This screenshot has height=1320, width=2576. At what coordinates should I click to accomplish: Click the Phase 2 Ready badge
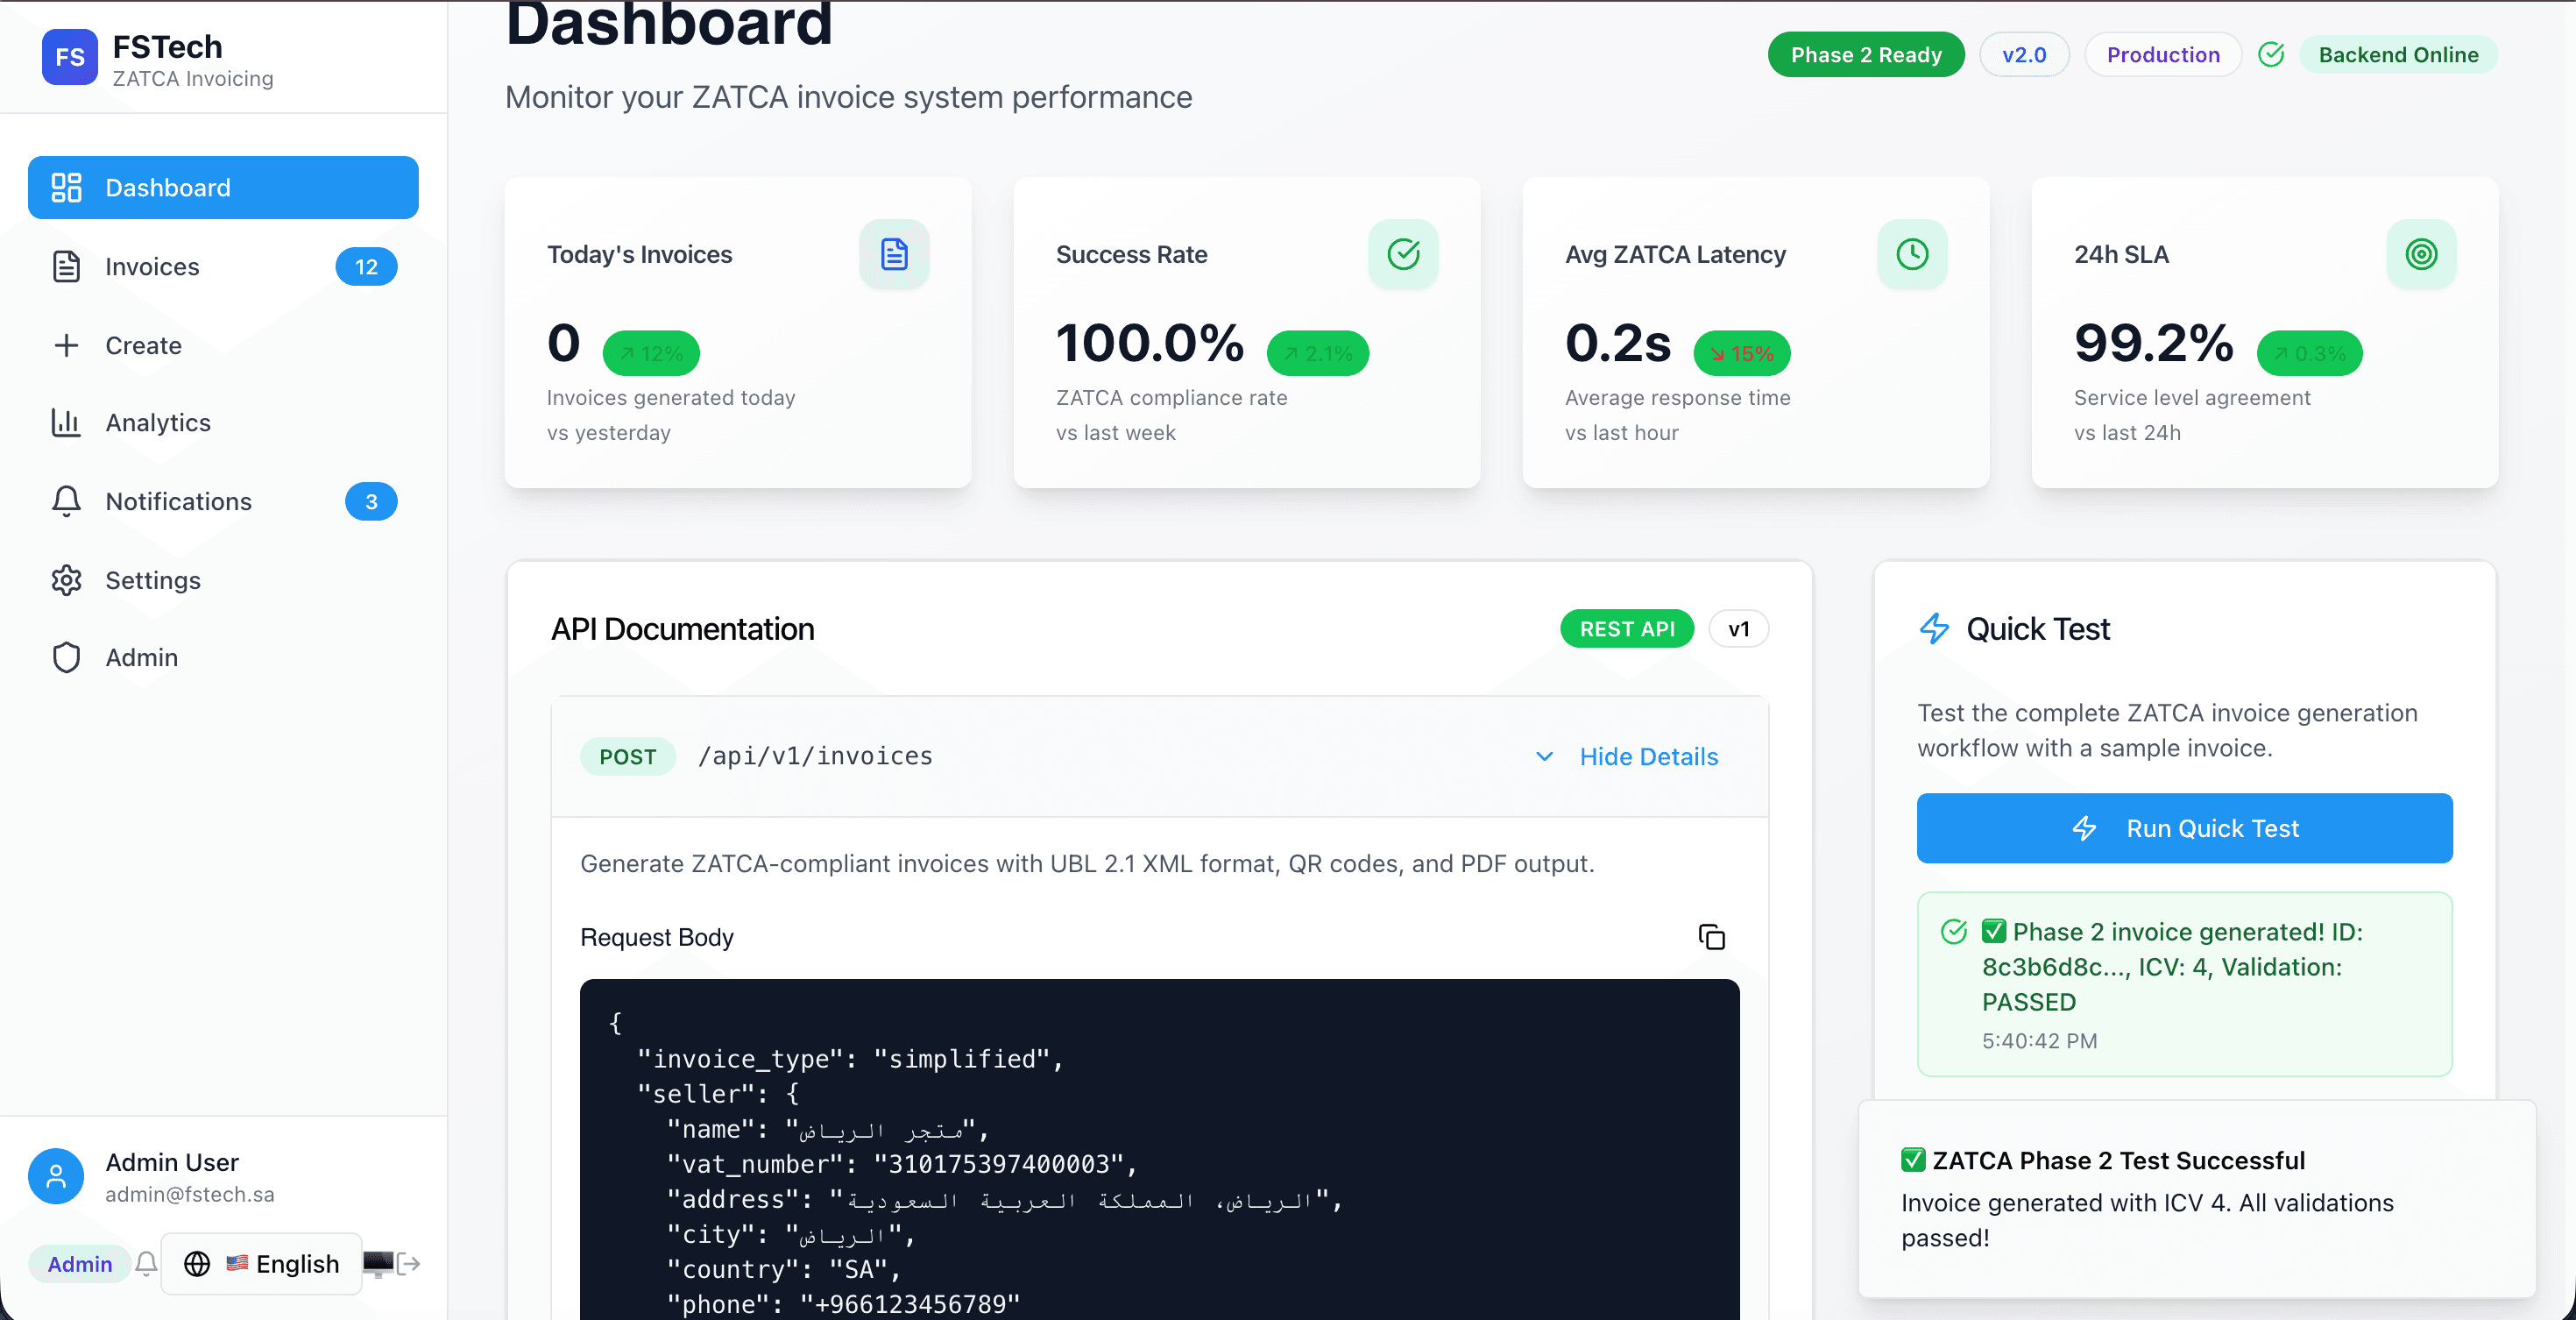coord(1865,55)
